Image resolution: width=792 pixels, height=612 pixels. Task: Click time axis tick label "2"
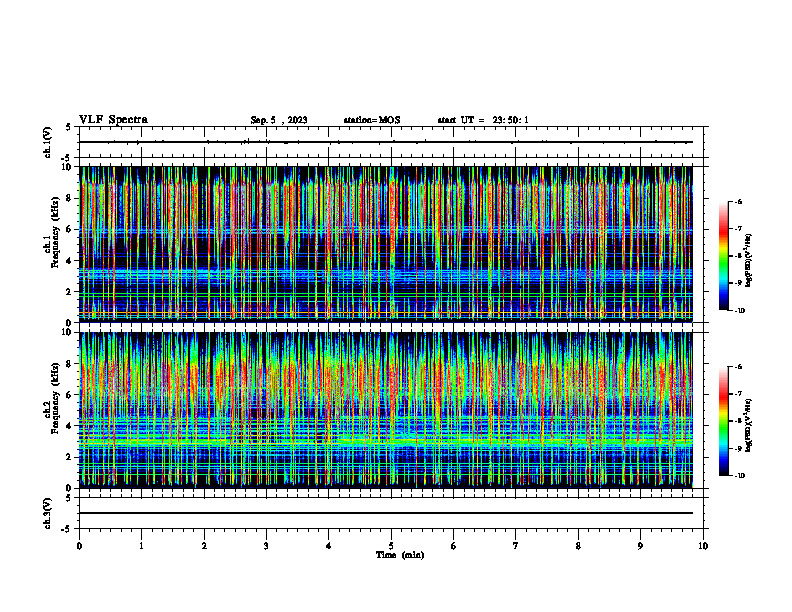[204, 546]
